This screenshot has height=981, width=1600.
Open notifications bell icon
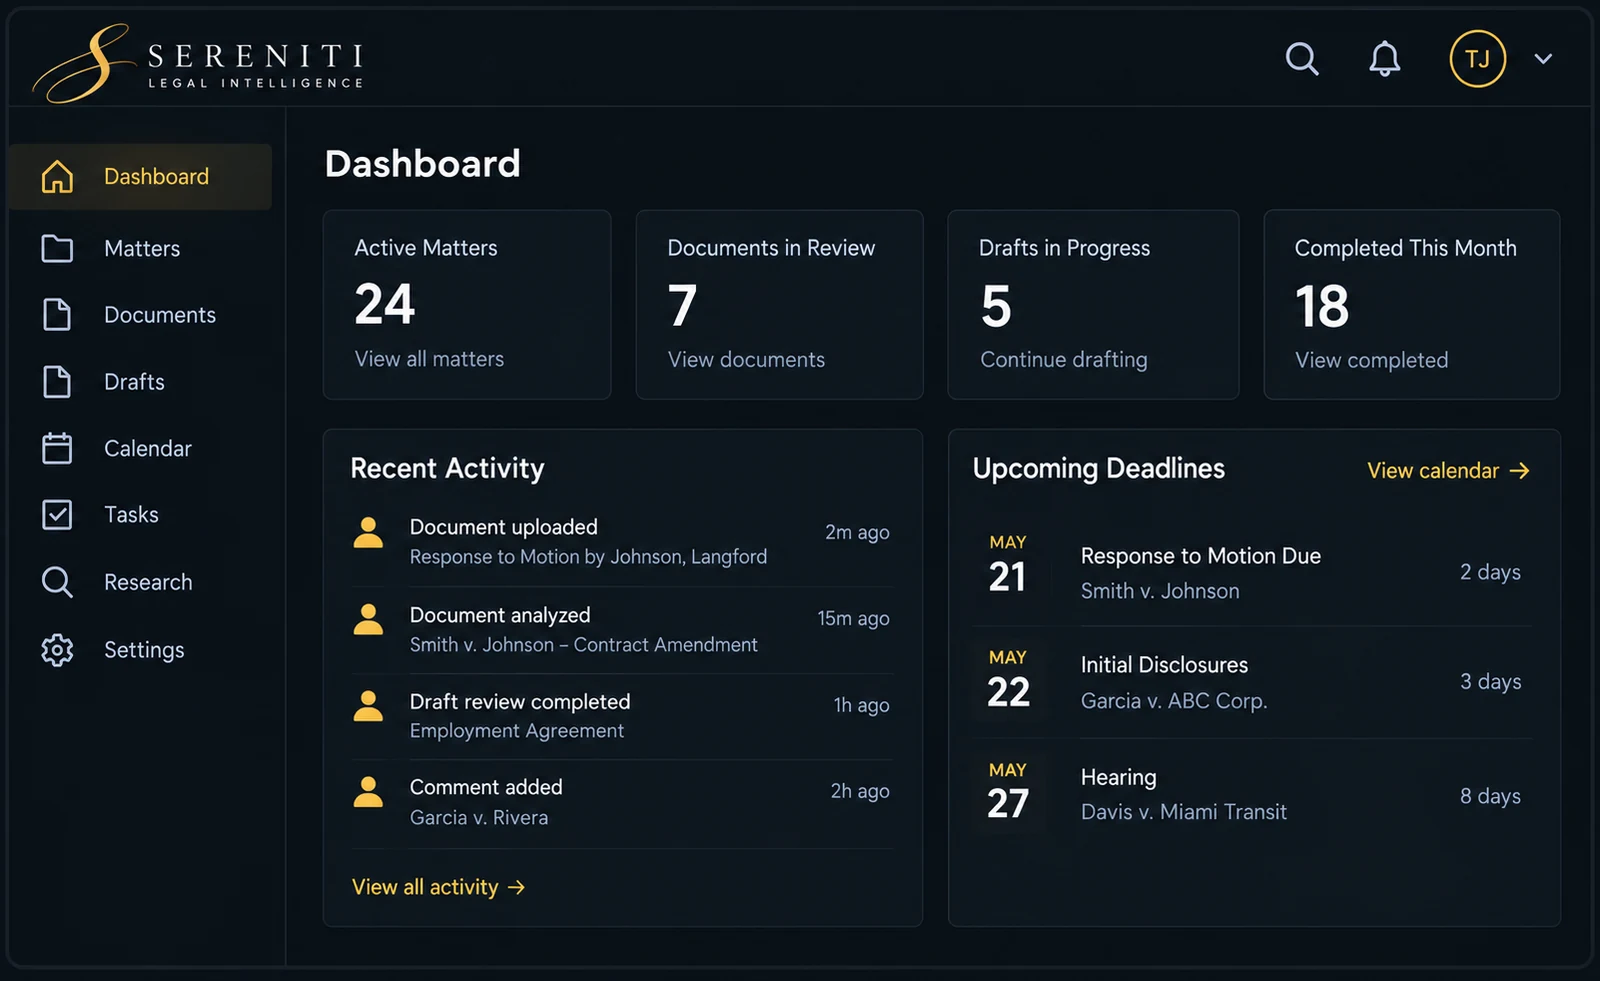click(1384, 59)
